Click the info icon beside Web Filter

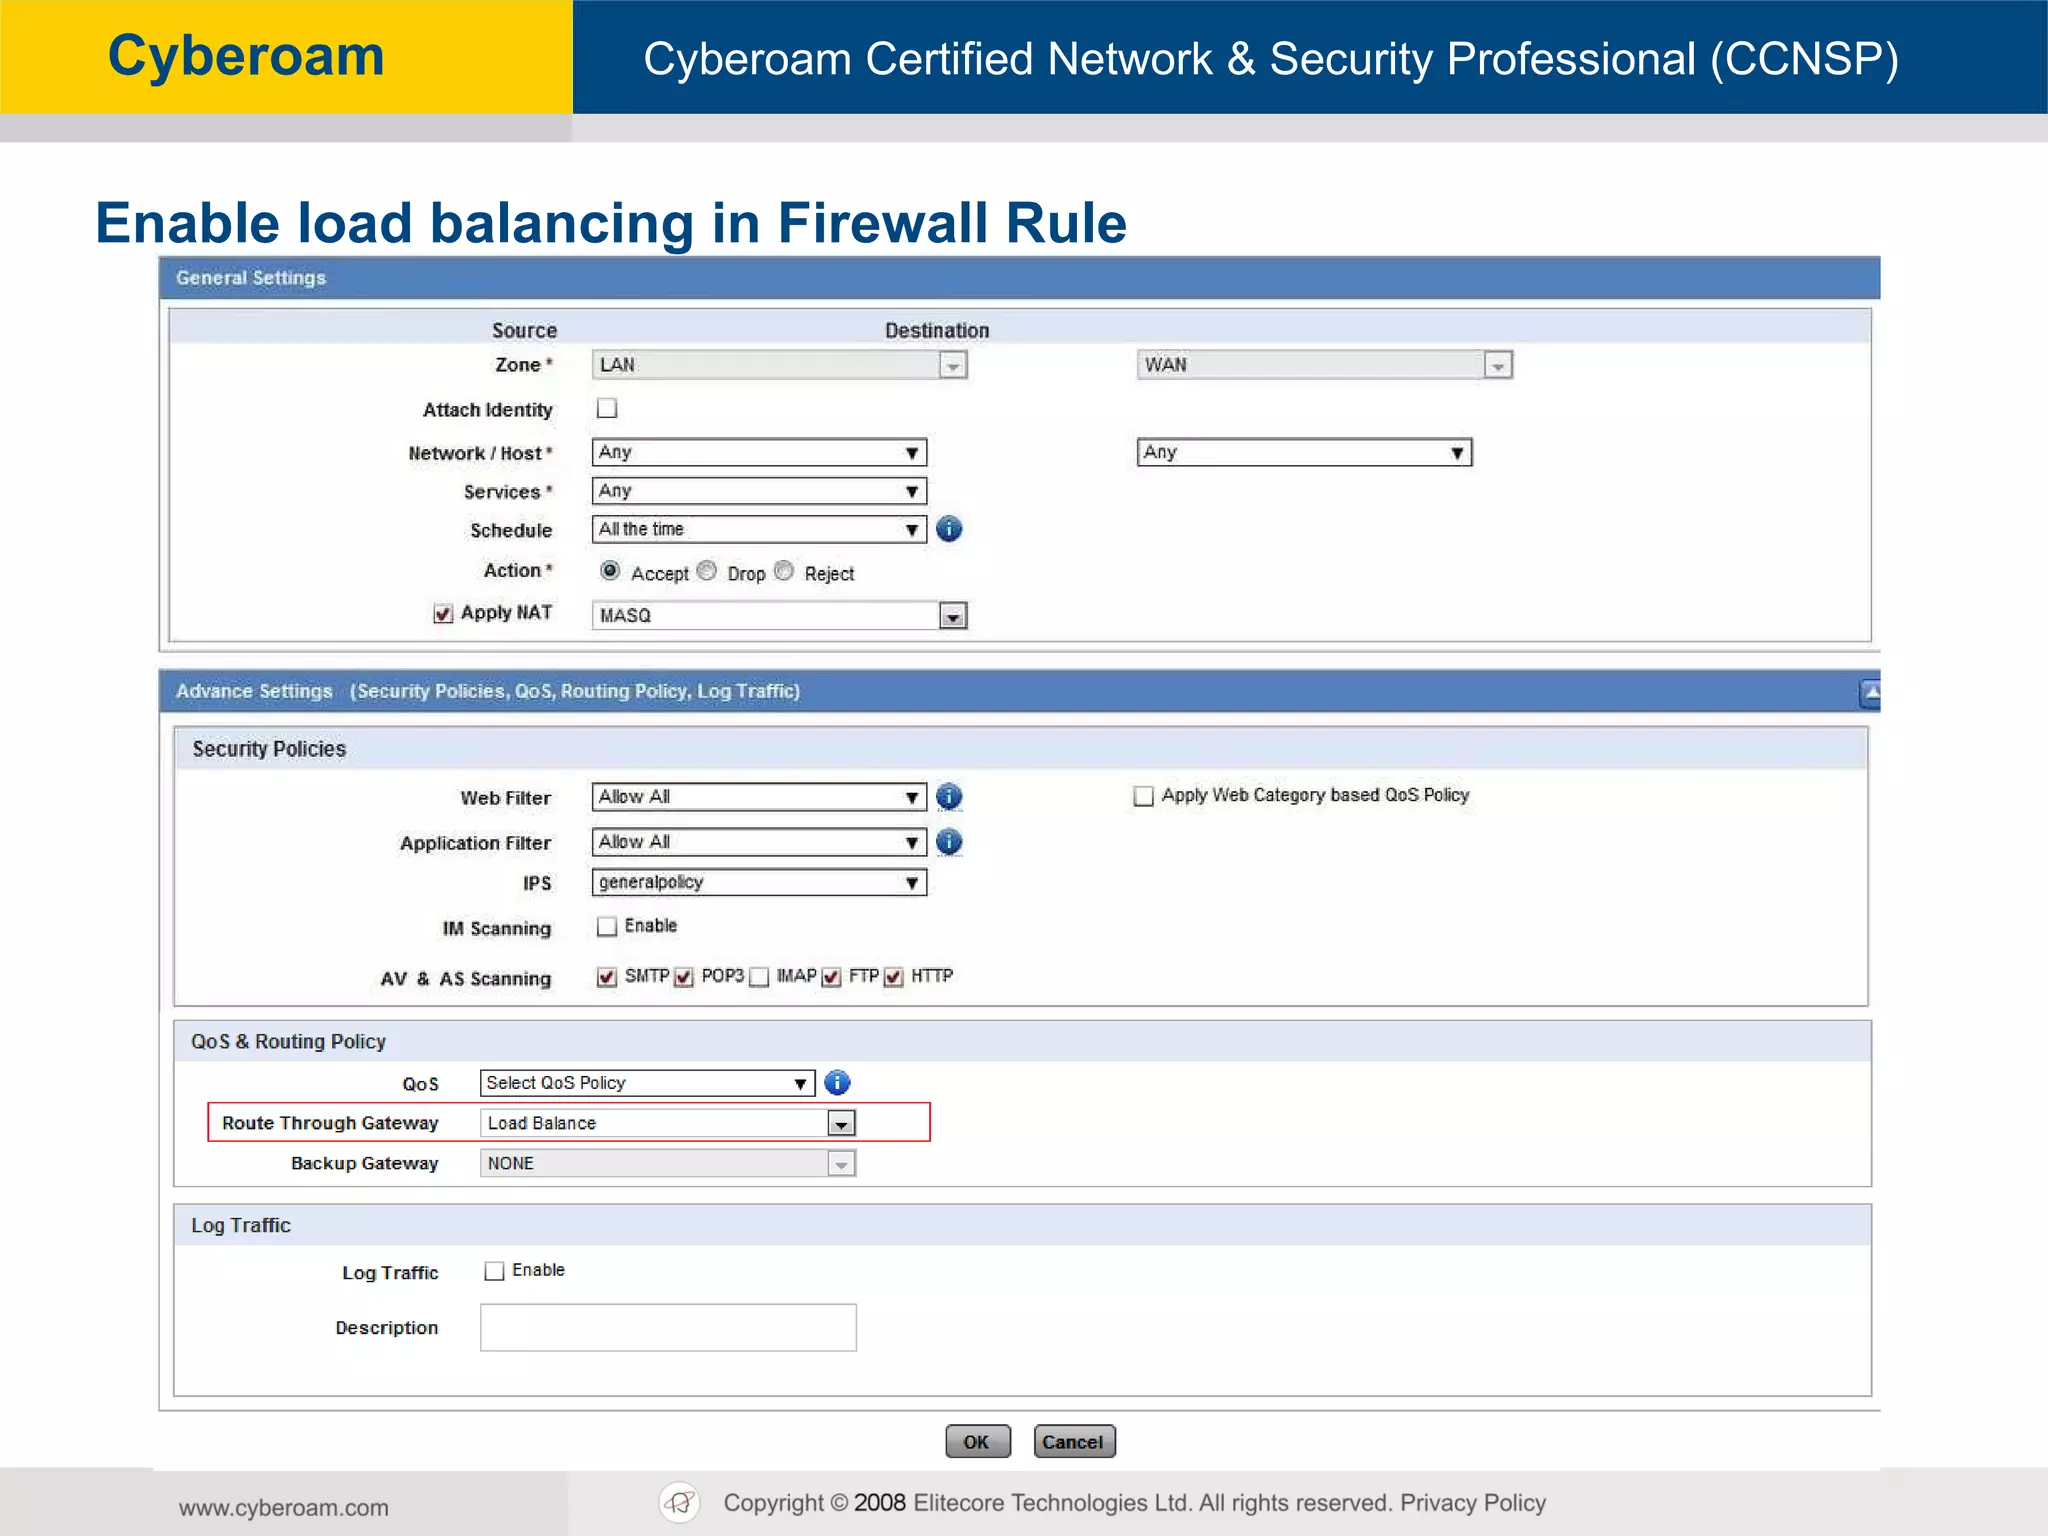pos(949,797)
